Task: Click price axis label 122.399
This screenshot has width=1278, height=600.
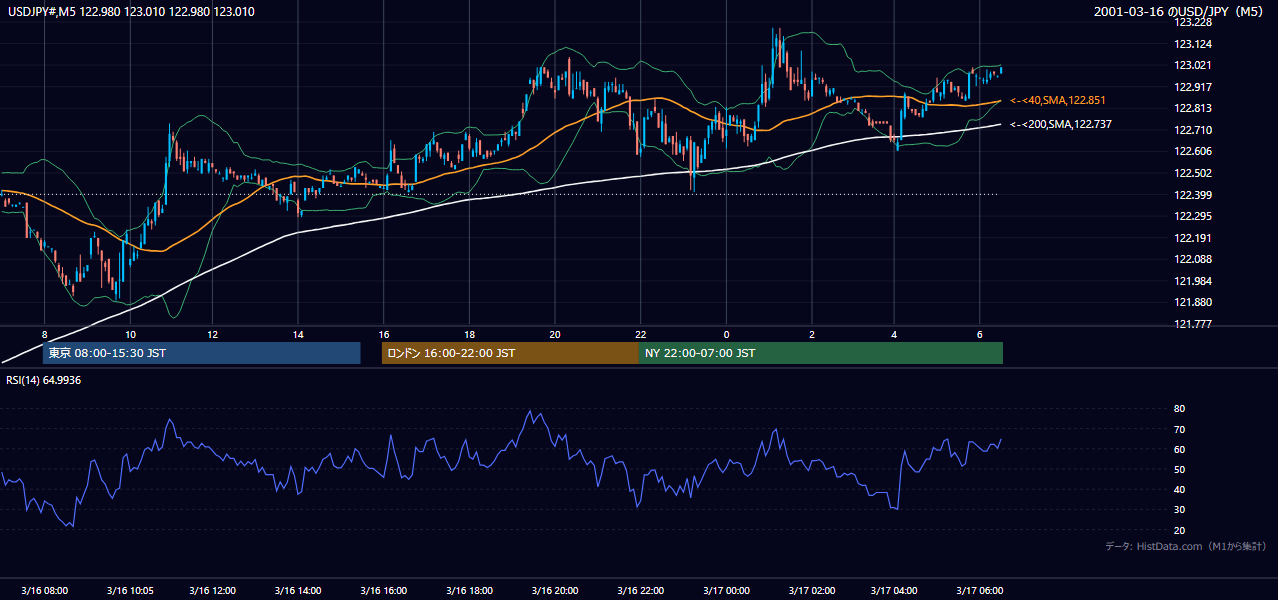Action: (1194, 195)
